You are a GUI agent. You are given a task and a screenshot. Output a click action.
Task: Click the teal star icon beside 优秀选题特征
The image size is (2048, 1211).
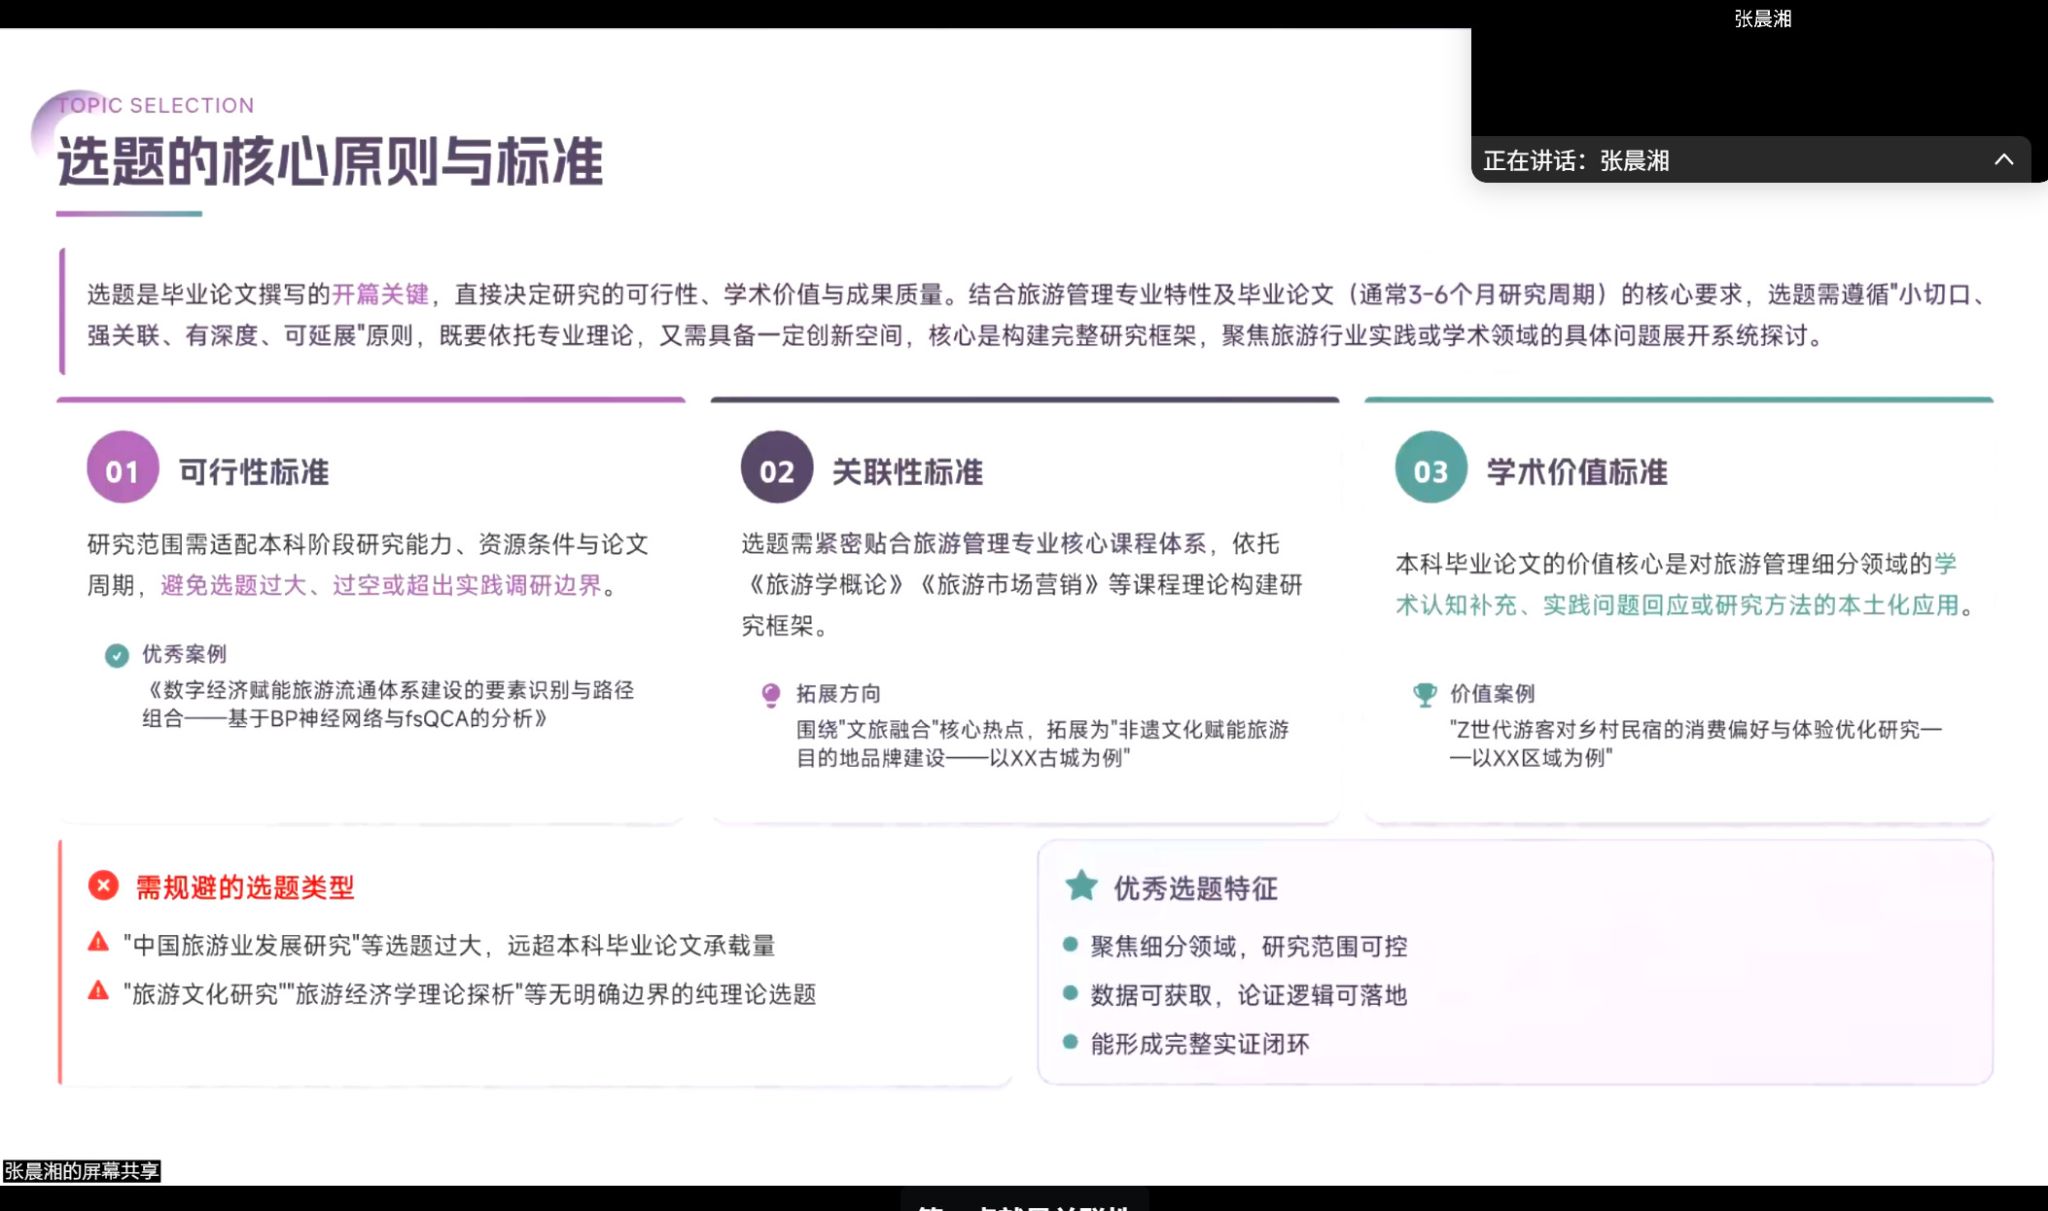tap(1081, 886)
